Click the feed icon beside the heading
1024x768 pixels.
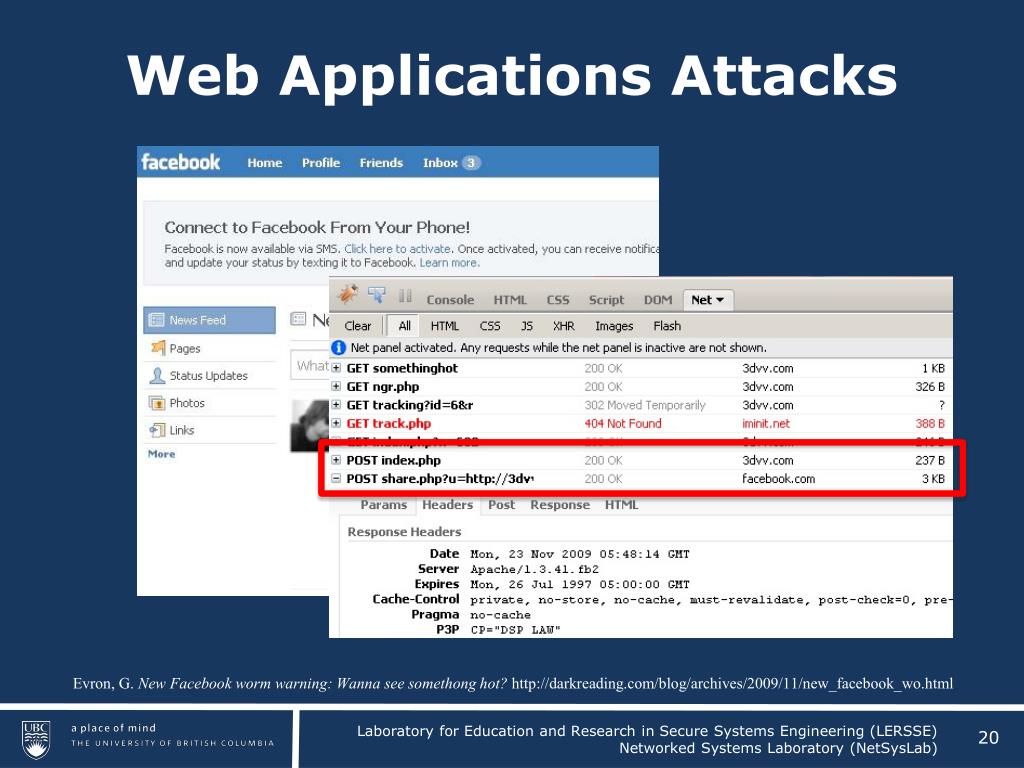298,319
